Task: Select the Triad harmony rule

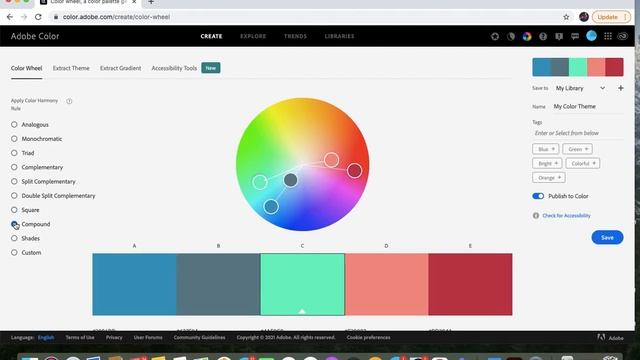Action: [14, 153]
